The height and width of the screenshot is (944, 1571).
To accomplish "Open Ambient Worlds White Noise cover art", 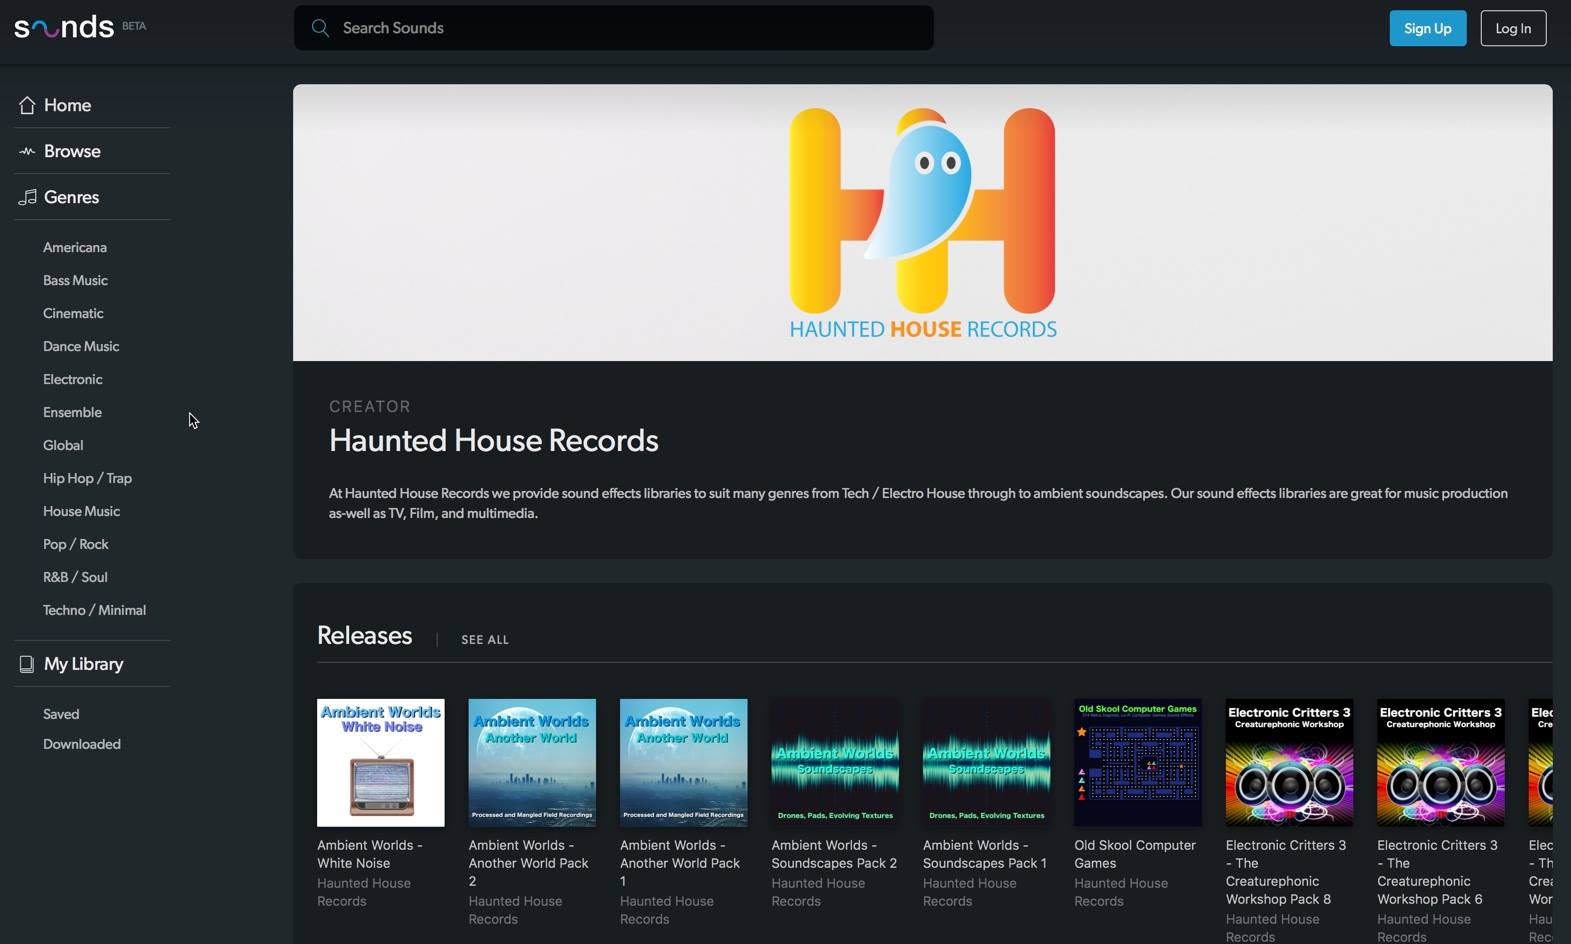I will point(381,763).
